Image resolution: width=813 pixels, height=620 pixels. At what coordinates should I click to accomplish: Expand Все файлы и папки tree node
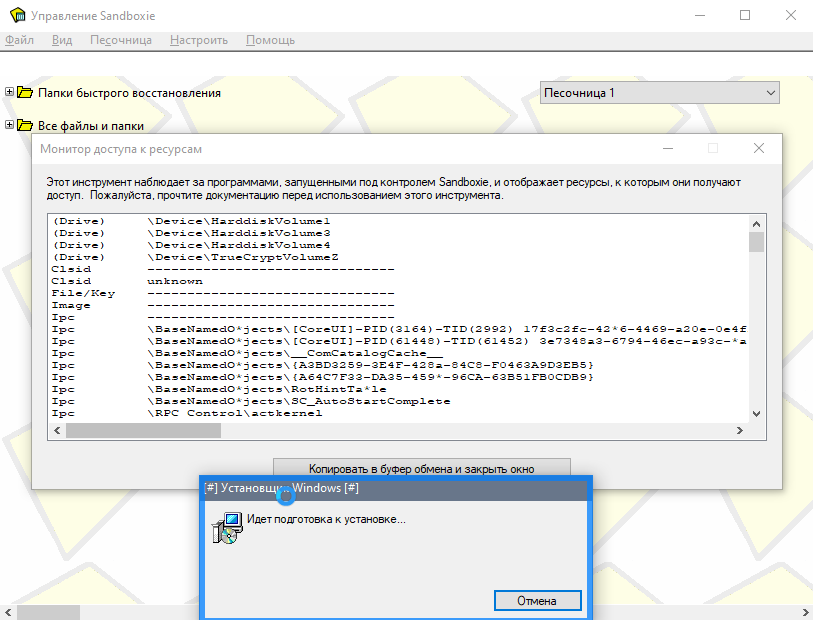[x=9, y=125]
